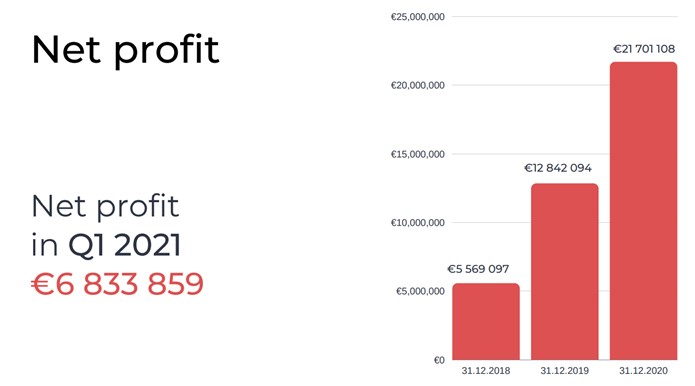Click the 31.12.2019 red bar
695x386 pixels.
[x=565, y=271]
